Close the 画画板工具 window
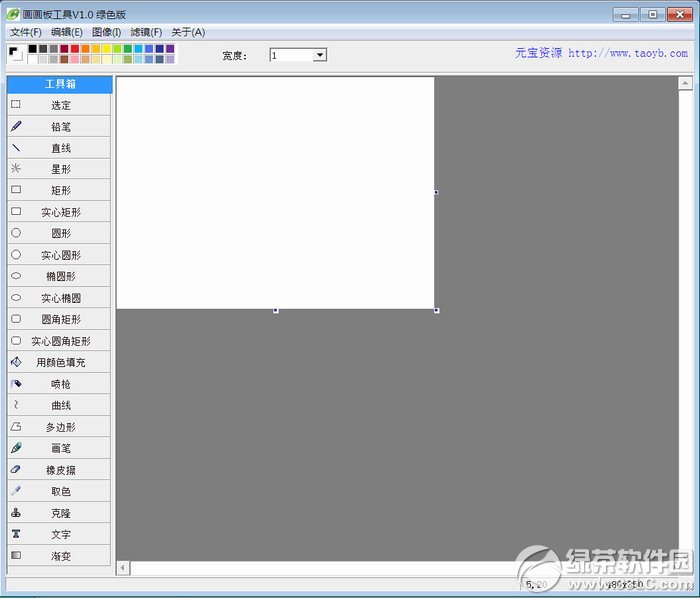Viewport: 700px width, 604px height. tap(679, 15)
